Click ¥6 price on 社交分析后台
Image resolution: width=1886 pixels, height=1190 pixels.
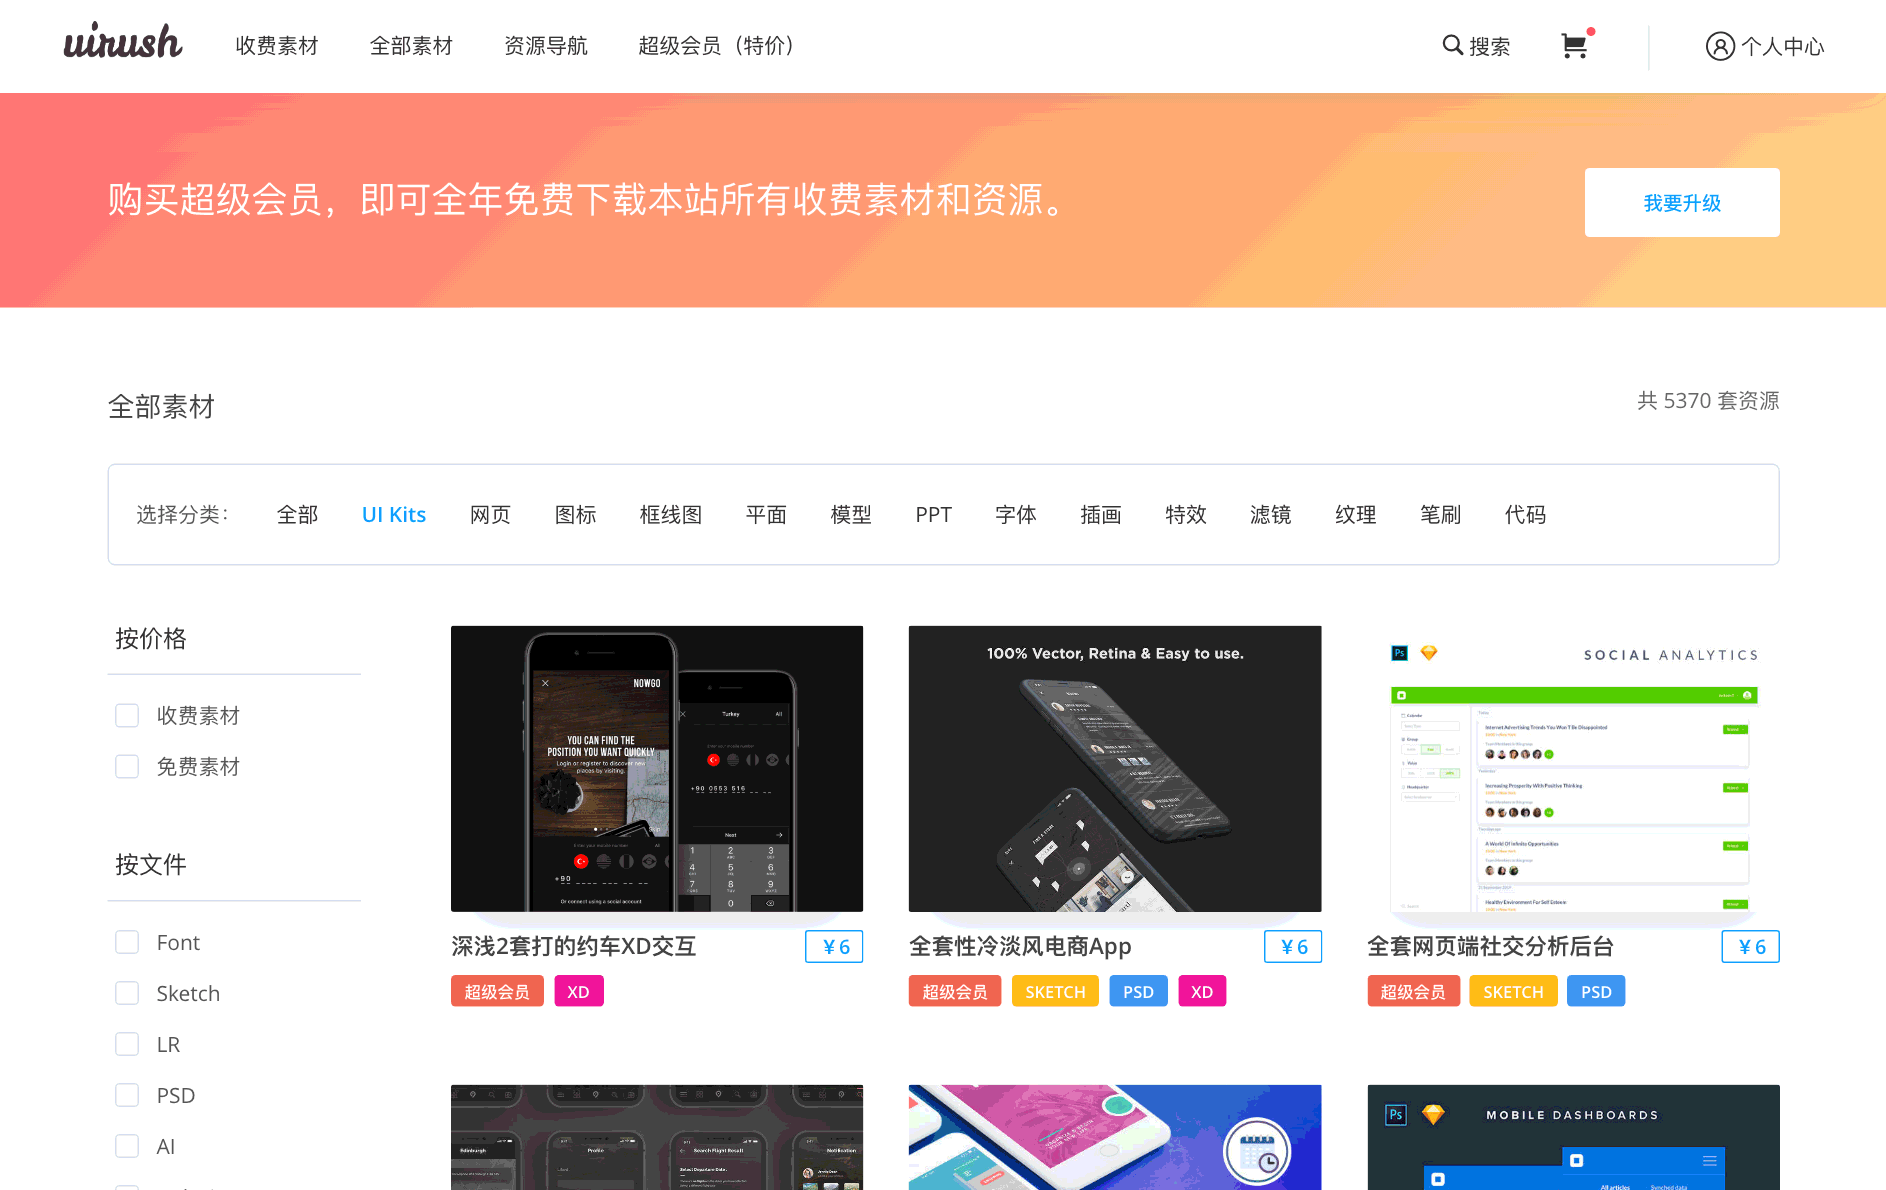coord(1751,947)
